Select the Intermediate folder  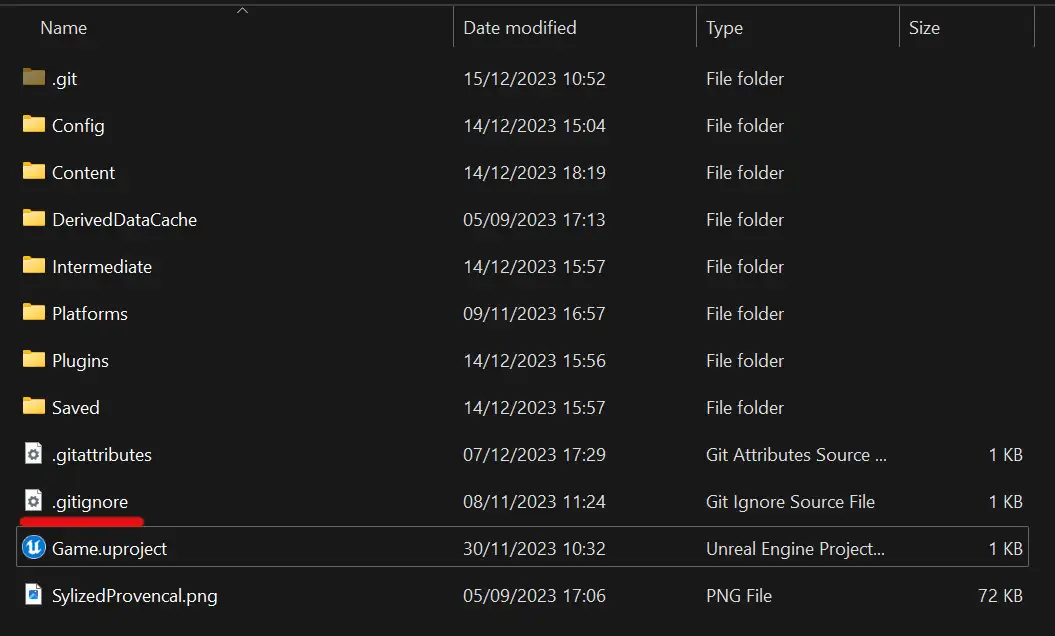pos(100,266)
